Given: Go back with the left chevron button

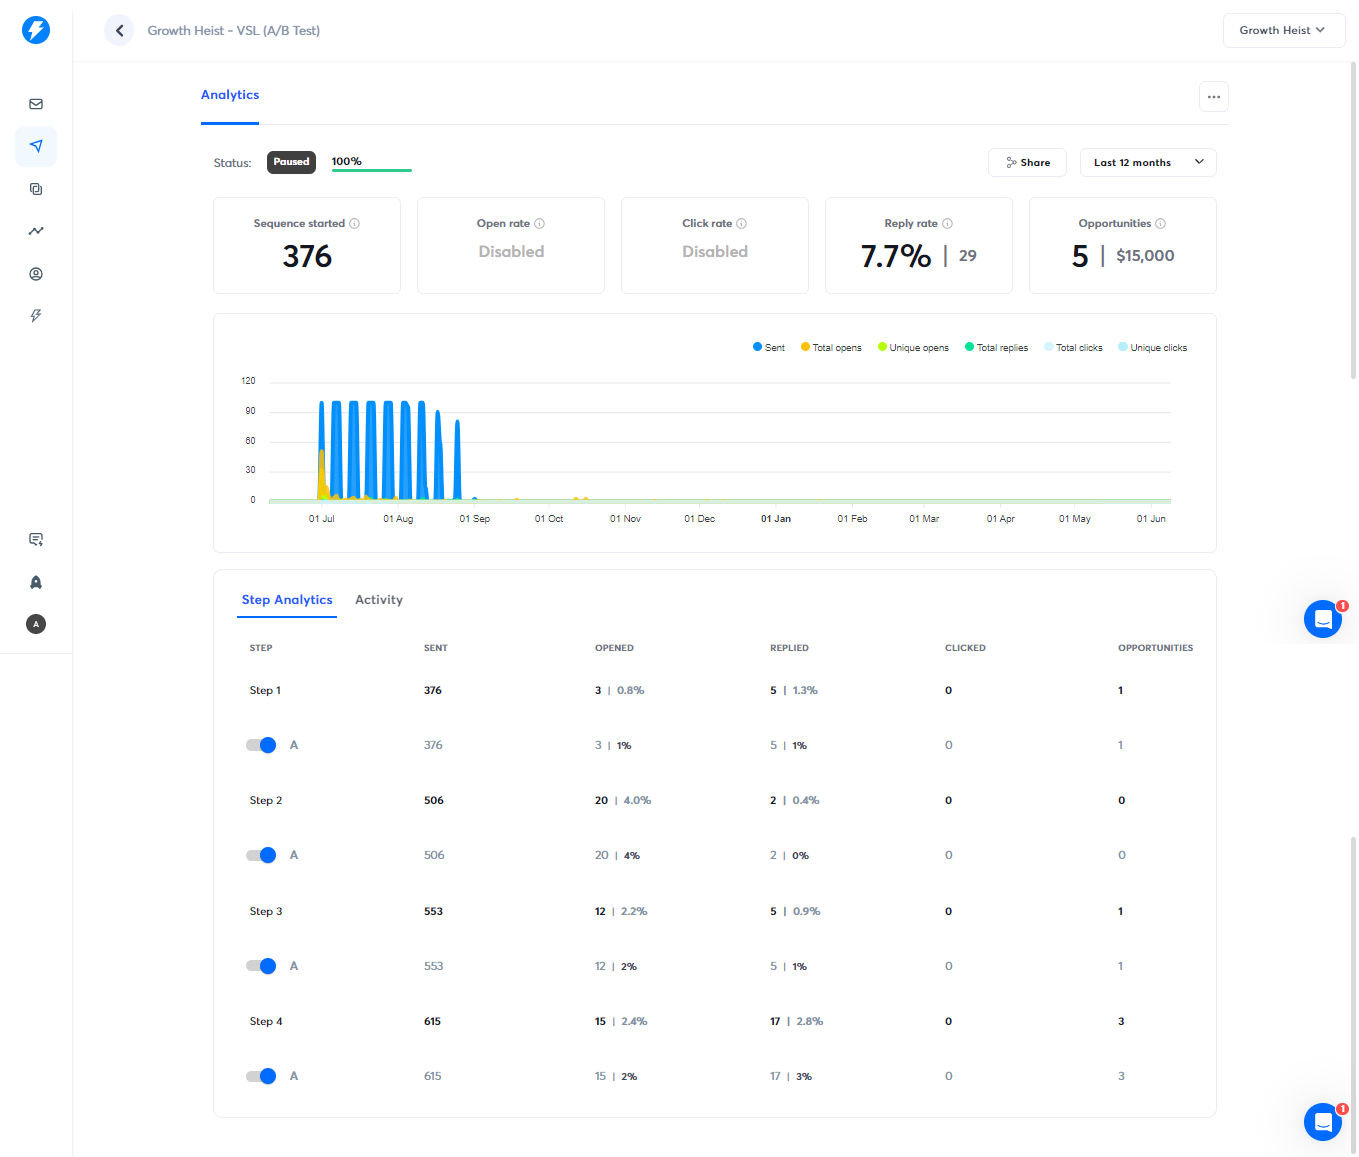Looking at the screenshot, I should point(119,30).
